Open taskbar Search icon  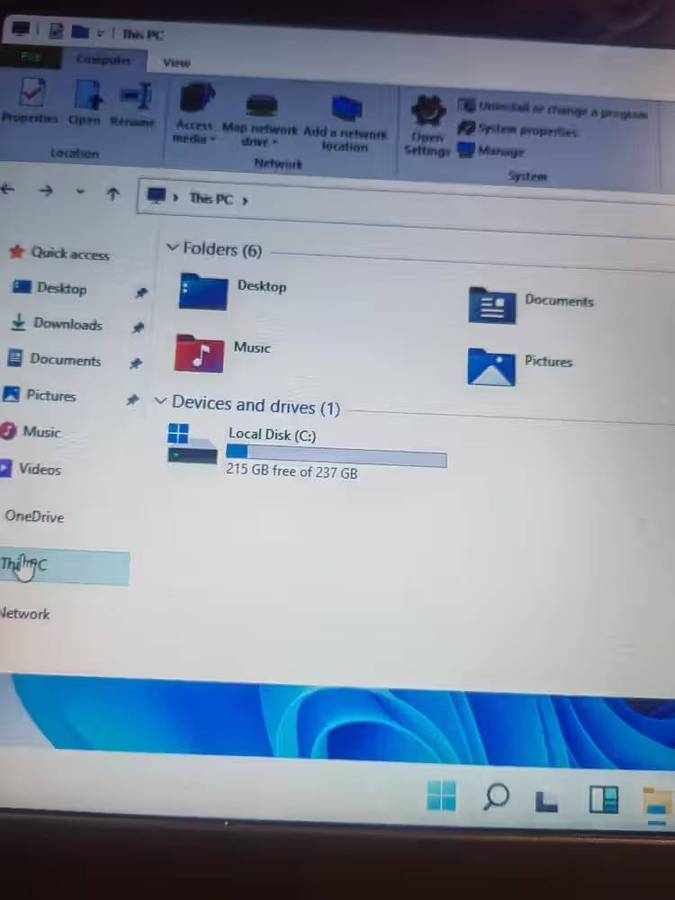click(496, 797)
